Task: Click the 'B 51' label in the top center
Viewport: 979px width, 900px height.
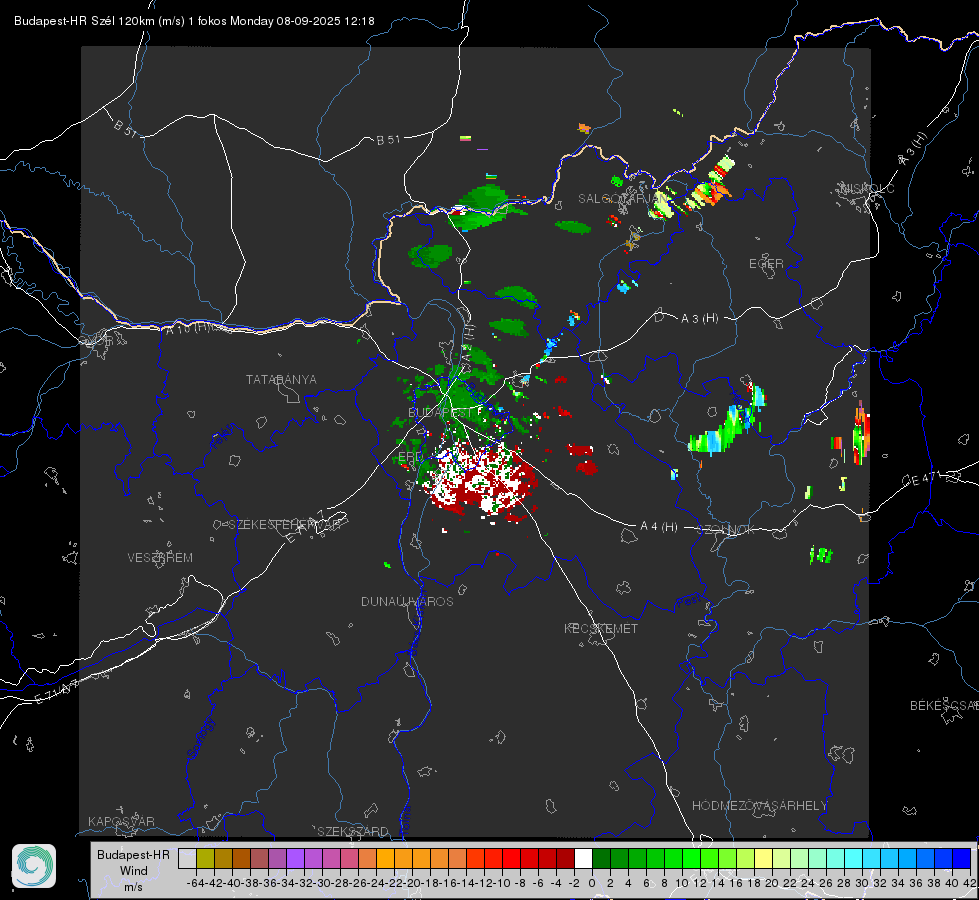Action: click(388, 140)
